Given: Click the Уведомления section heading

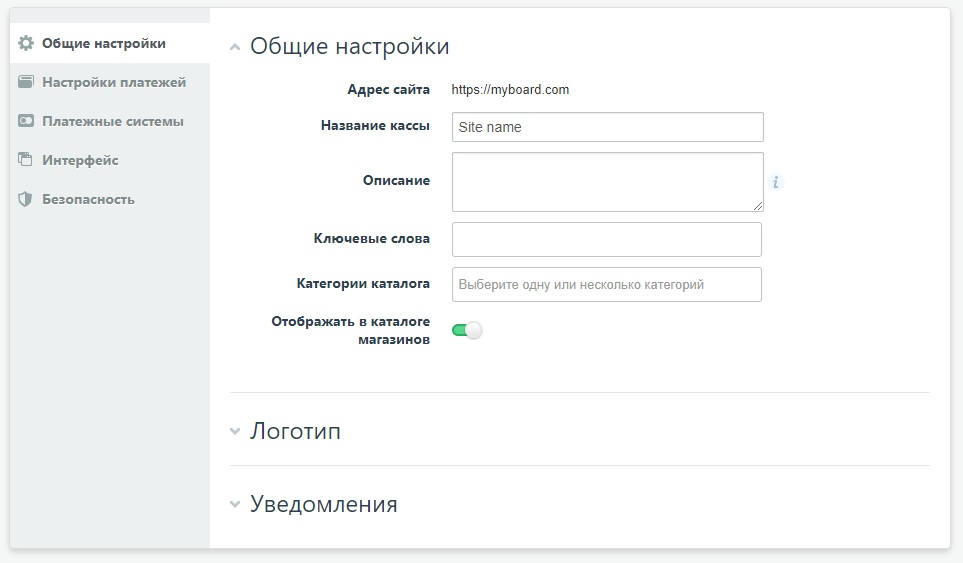Looking at the screenshot, I should click(323, 505).
